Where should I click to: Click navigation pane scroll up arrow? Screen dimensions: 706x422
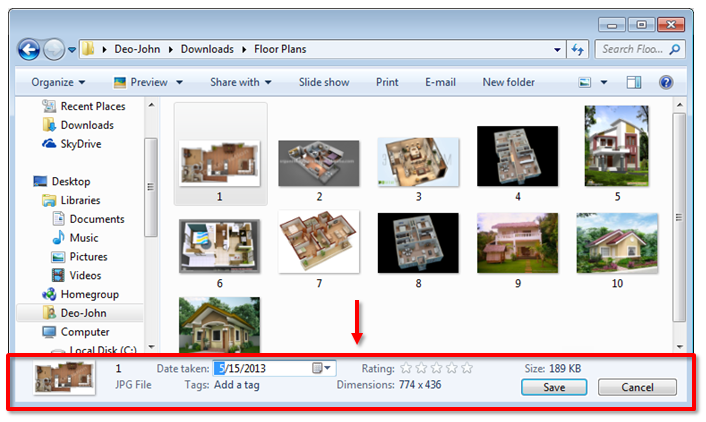click(151, 105)
